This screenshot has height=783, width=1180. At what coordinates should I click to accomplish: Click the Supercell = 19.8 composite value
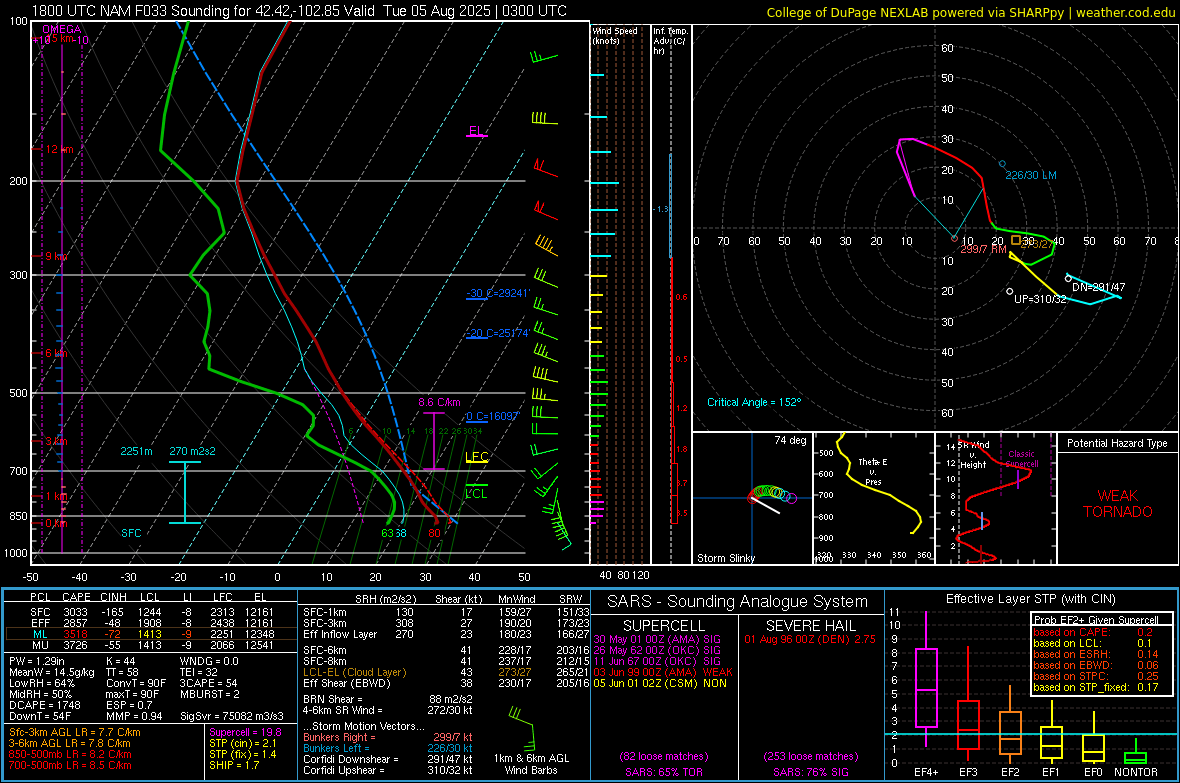point(245,732)
